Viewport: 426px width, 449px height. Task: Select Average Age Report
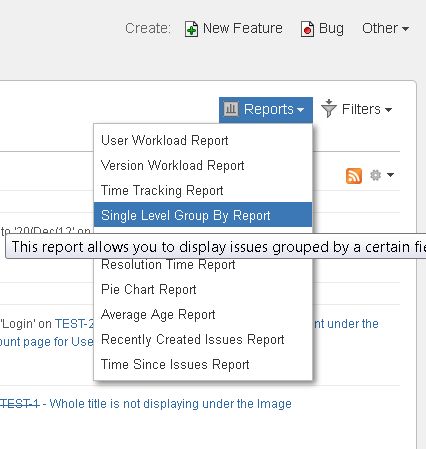(203, 314)
